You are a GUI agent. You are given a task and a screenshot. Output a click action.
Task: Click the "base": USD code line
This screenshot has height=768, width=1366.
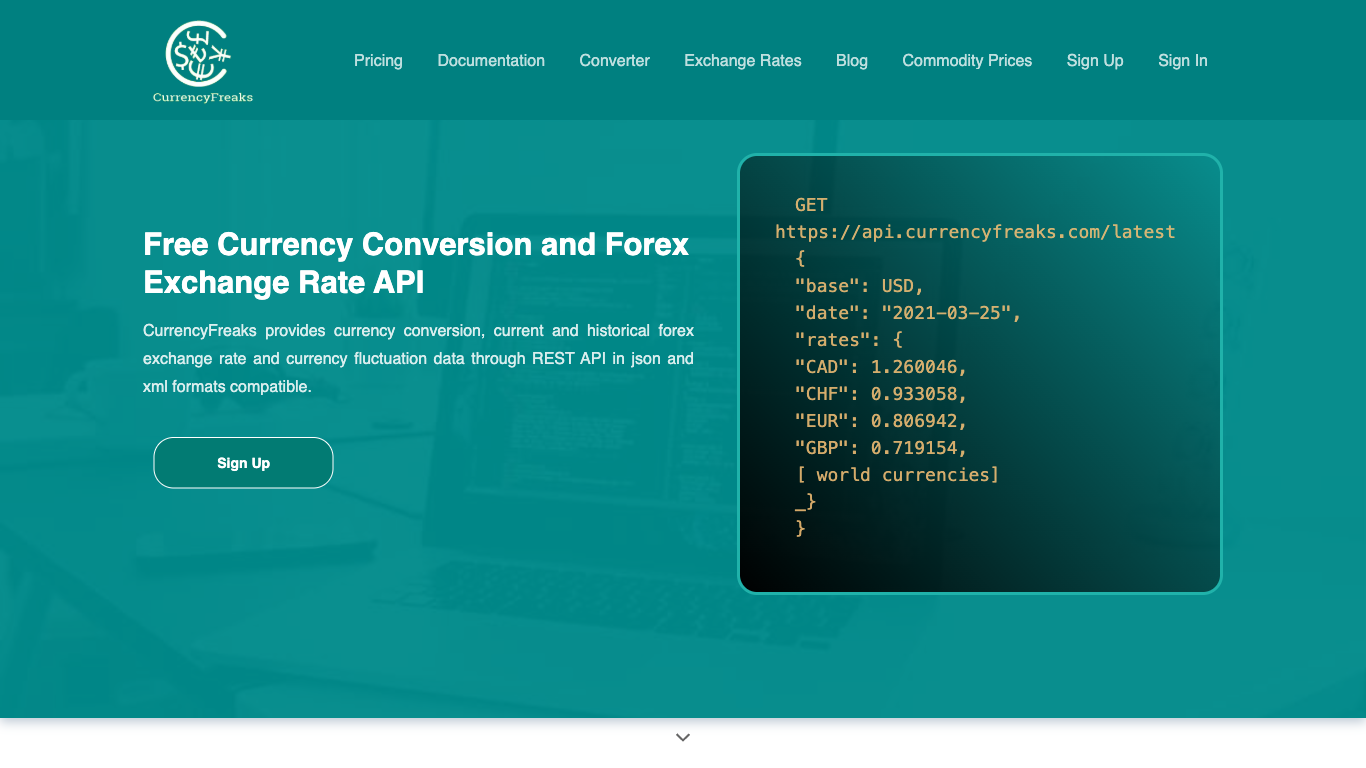(x=859, y=286)
